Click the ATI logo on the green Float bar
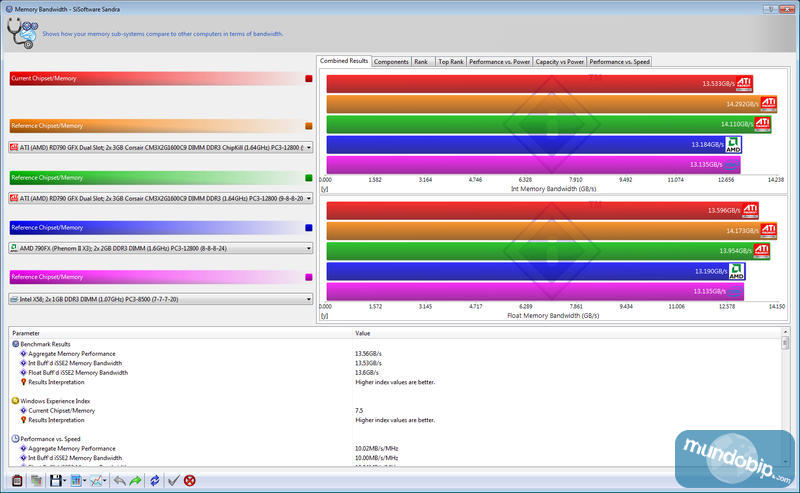 762,251
